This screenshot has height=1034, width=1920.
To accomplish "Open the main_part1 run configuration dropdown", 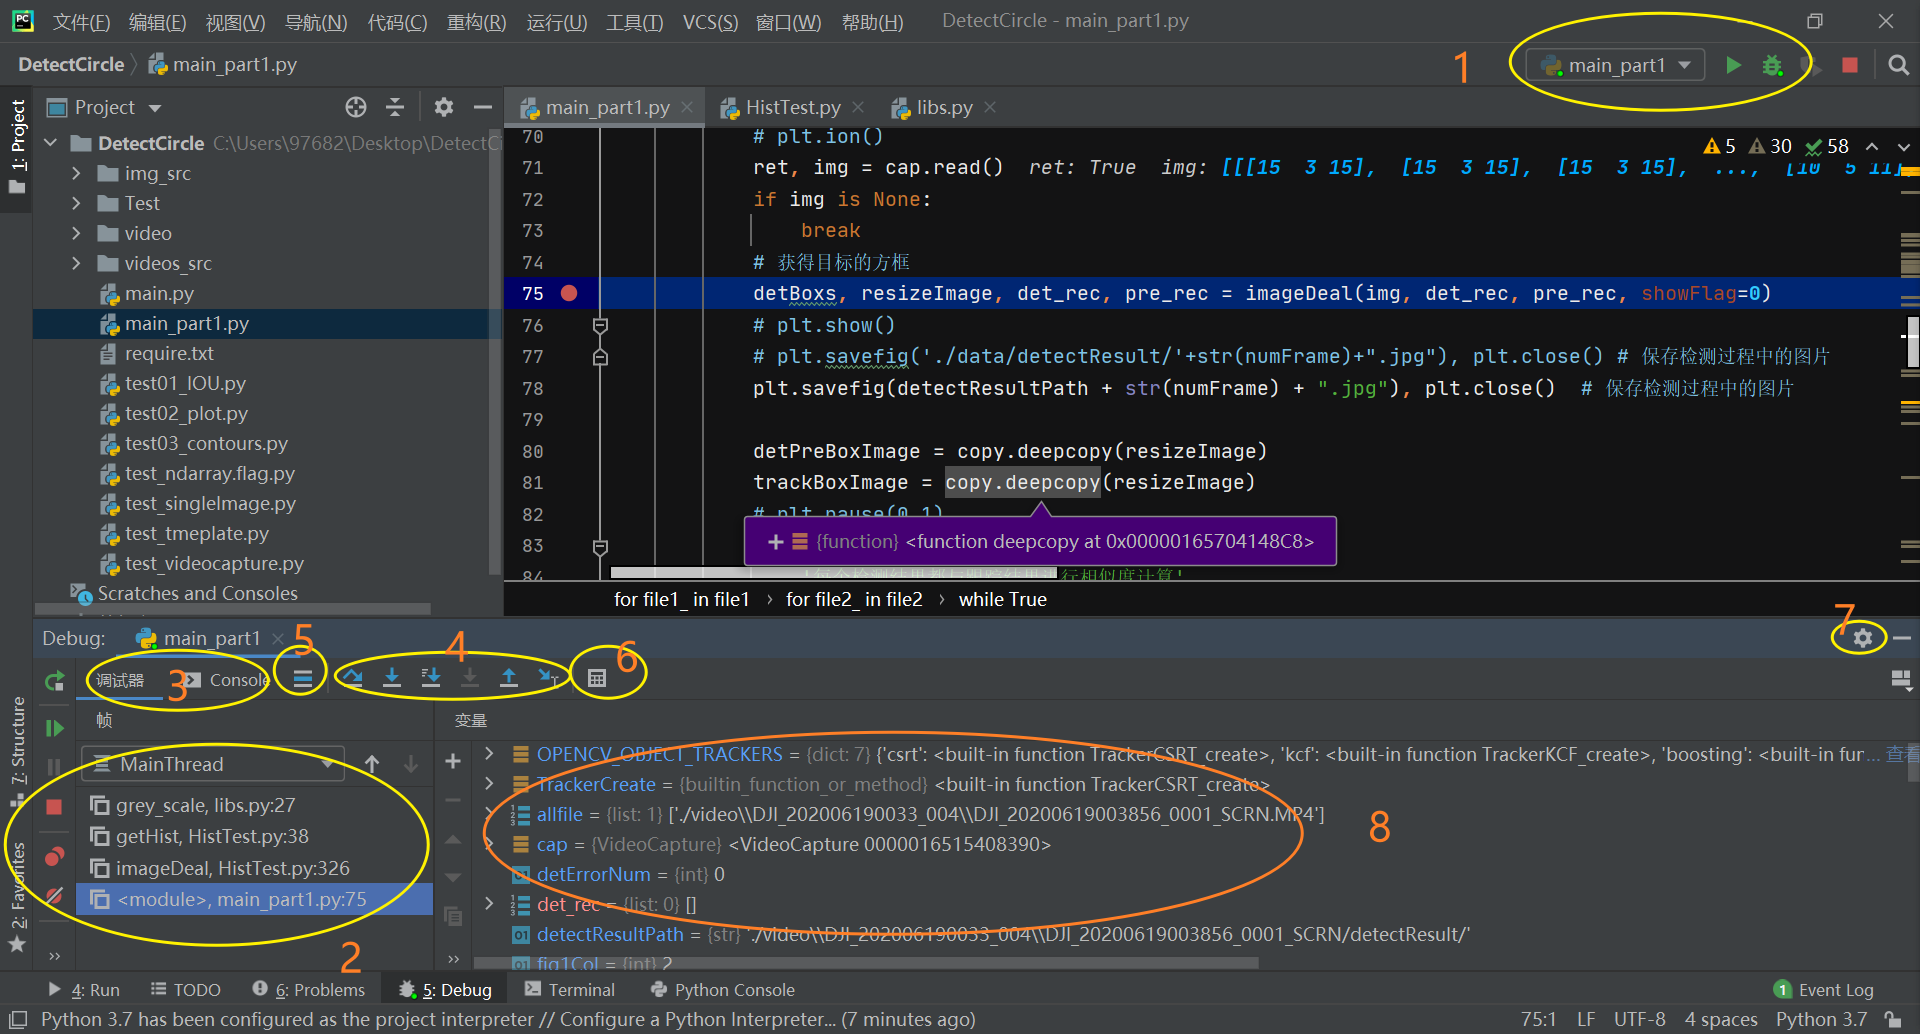I will (1615, 65).
